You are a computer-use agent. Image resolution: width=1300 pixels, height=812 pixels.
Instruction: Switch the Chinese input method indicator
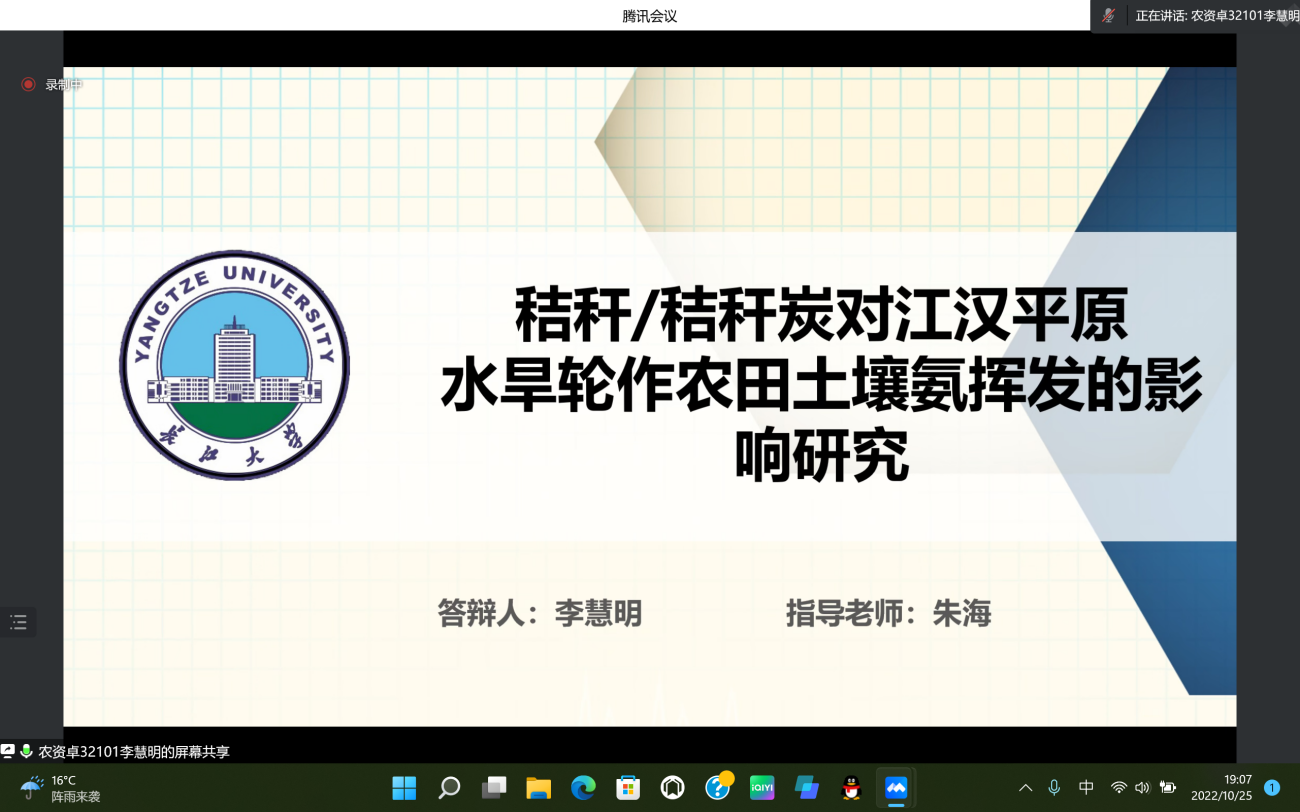(1086, 788)
